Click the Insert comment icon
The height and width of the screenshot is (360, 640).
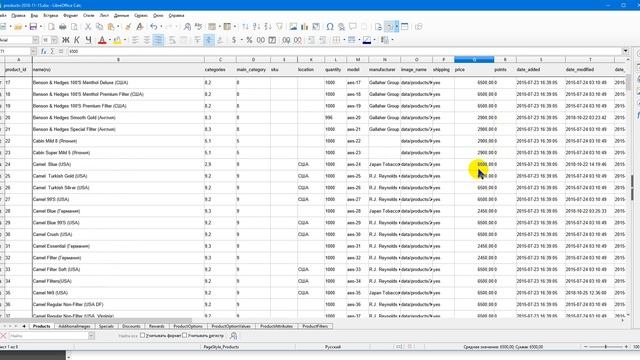[353, 27]
